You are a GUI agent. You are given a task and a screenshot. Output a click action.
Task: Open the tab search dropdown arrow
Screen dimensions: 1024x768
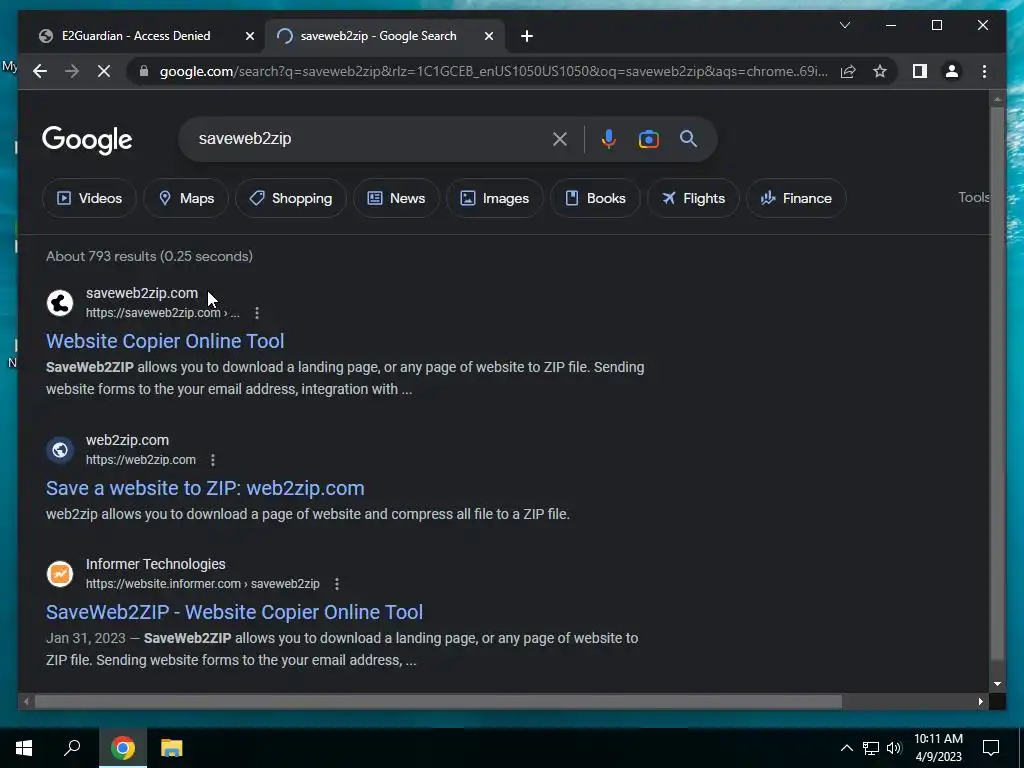tap(844, 25)
